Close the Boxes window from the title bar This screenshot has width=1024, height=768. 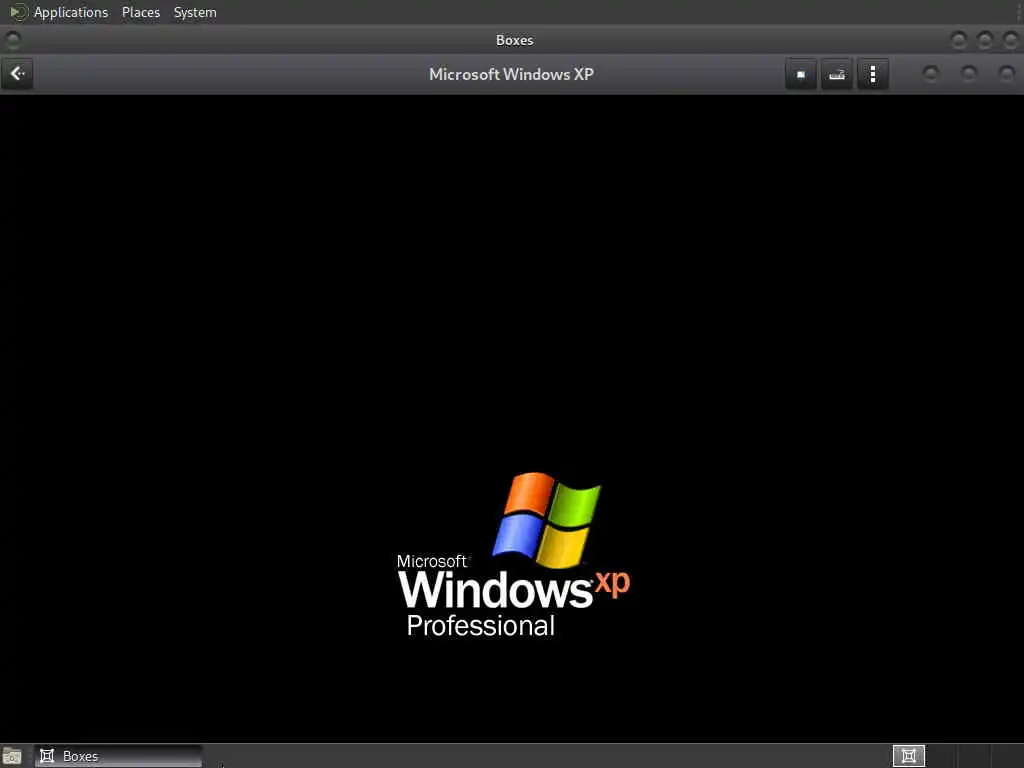pyautogui.click(x=1010, y=40)
